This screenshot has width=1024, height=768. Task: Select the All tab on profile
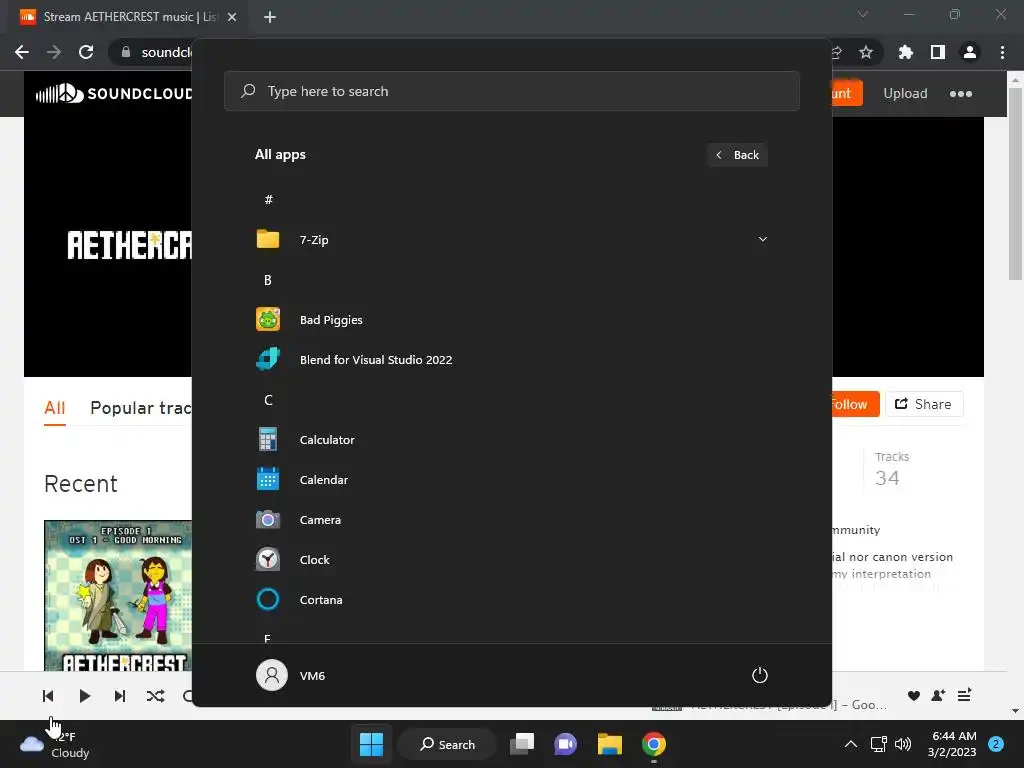point(55,408)
